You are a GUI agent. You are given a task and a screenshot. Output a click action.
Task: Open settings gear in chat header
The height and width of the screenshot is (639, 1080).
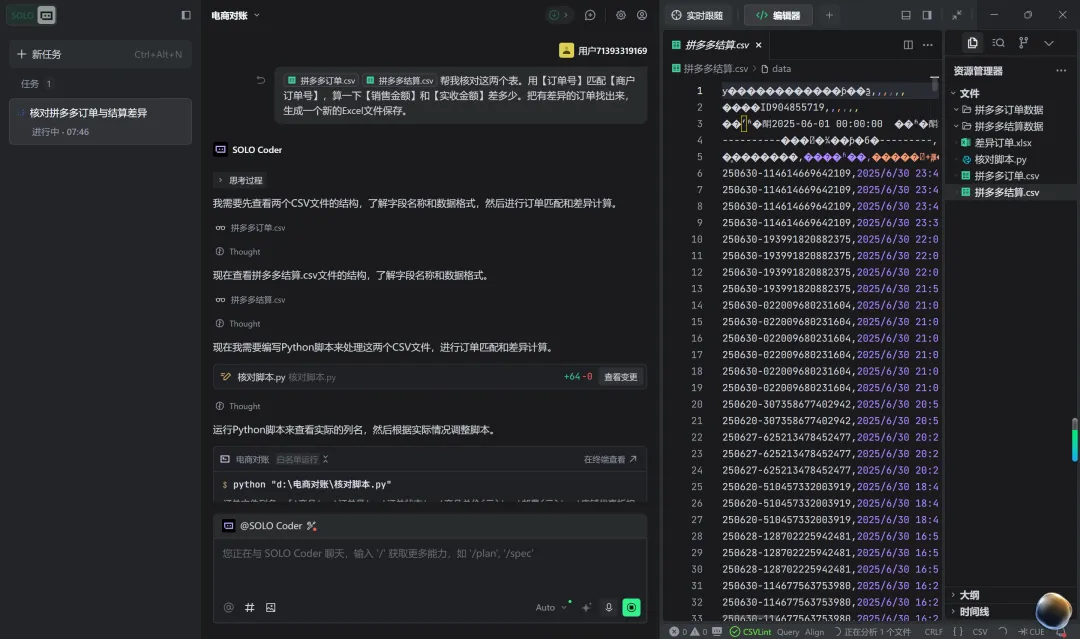621,15
